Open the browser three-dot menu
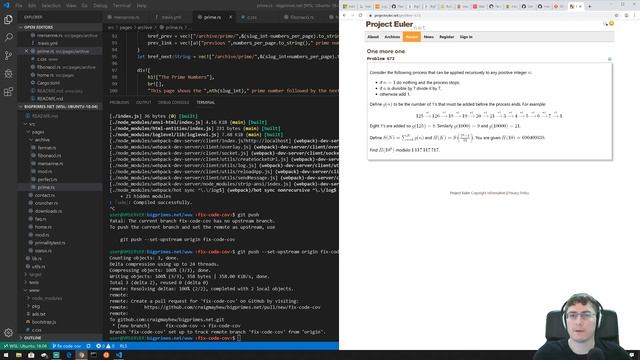 (x=635, y=15)
